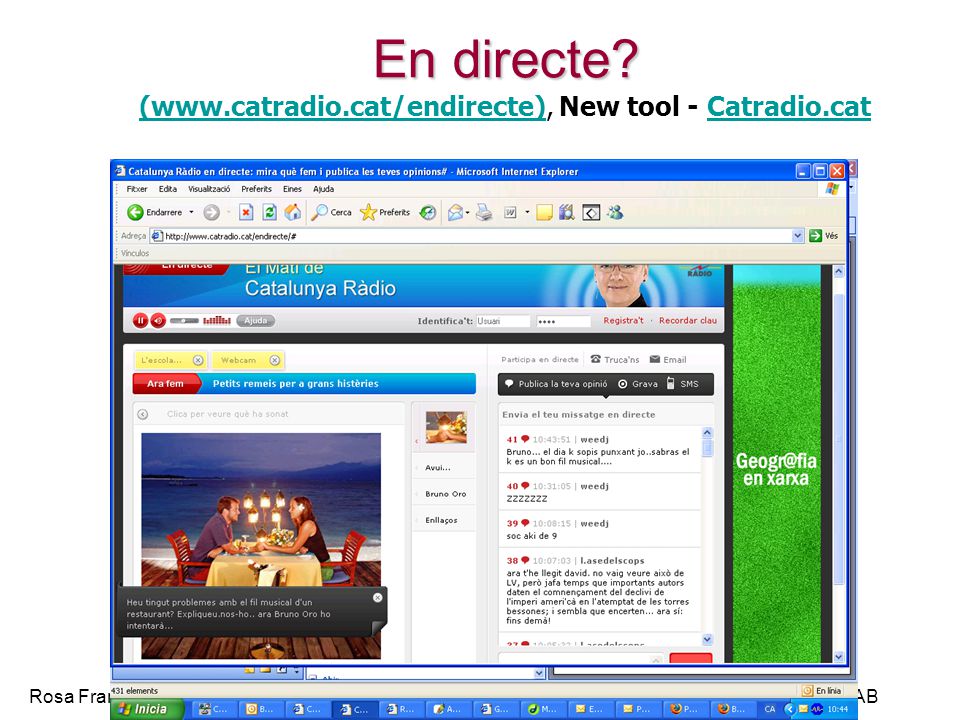Click the www.catradio.cat/endirecte slide link
This screenshot has height=720, width=960.
(x=342, y=107)
